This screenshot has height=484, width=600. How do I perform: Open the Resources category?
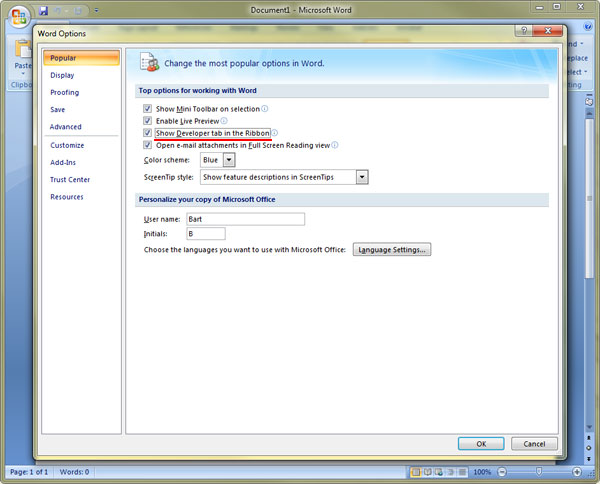coord(67,197)
